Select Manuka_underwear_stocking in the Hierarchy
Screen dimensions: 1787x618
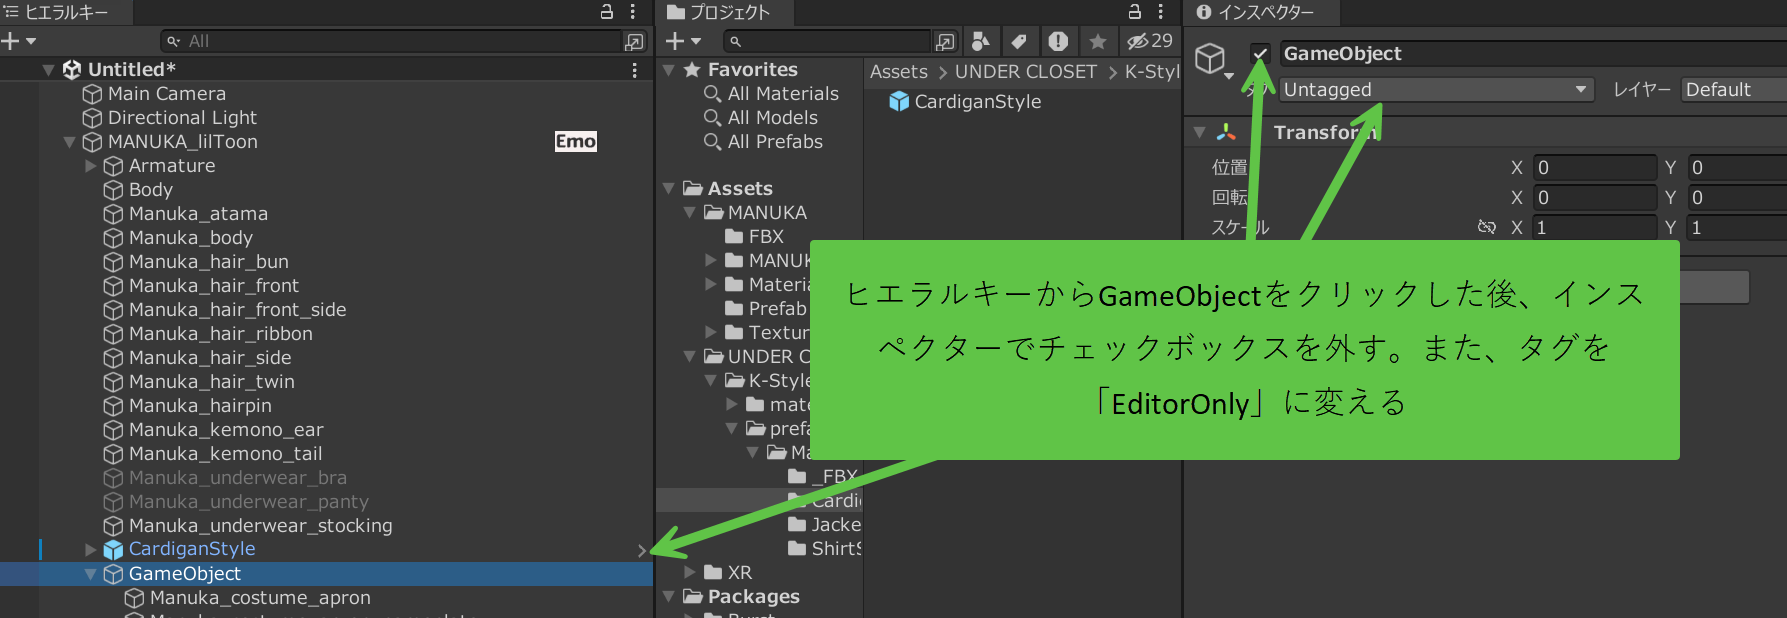[260, 526]
